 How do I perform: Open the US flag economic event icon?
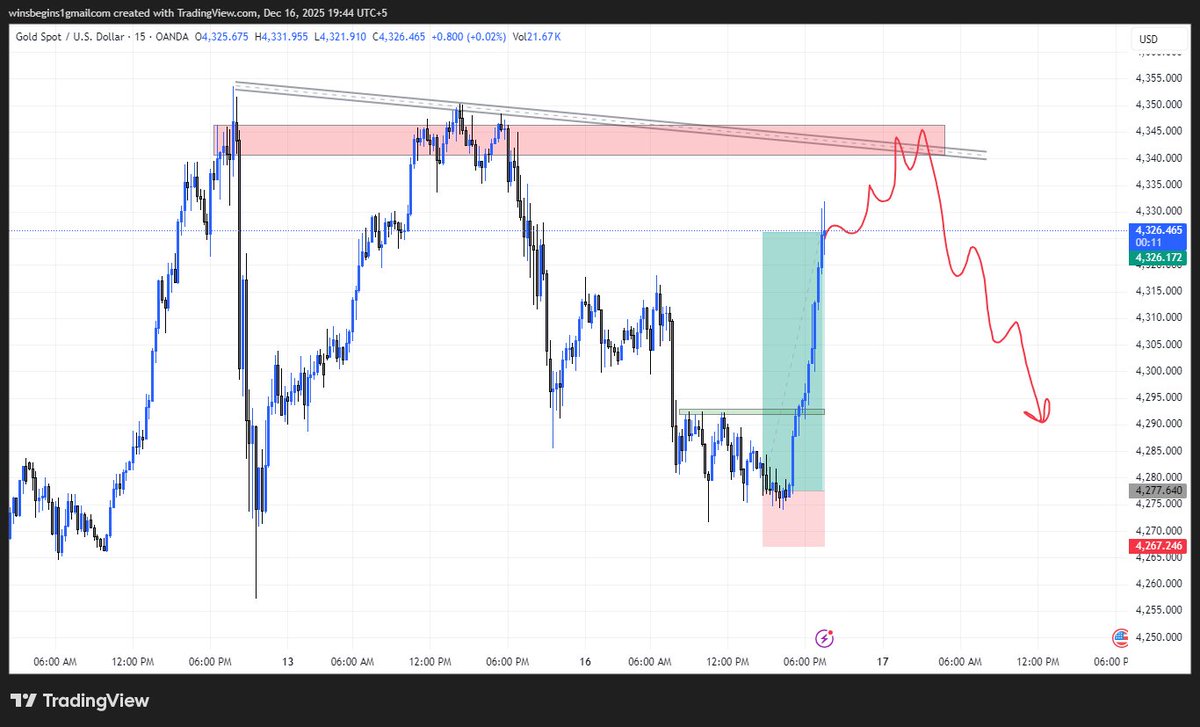[1121, 637]
